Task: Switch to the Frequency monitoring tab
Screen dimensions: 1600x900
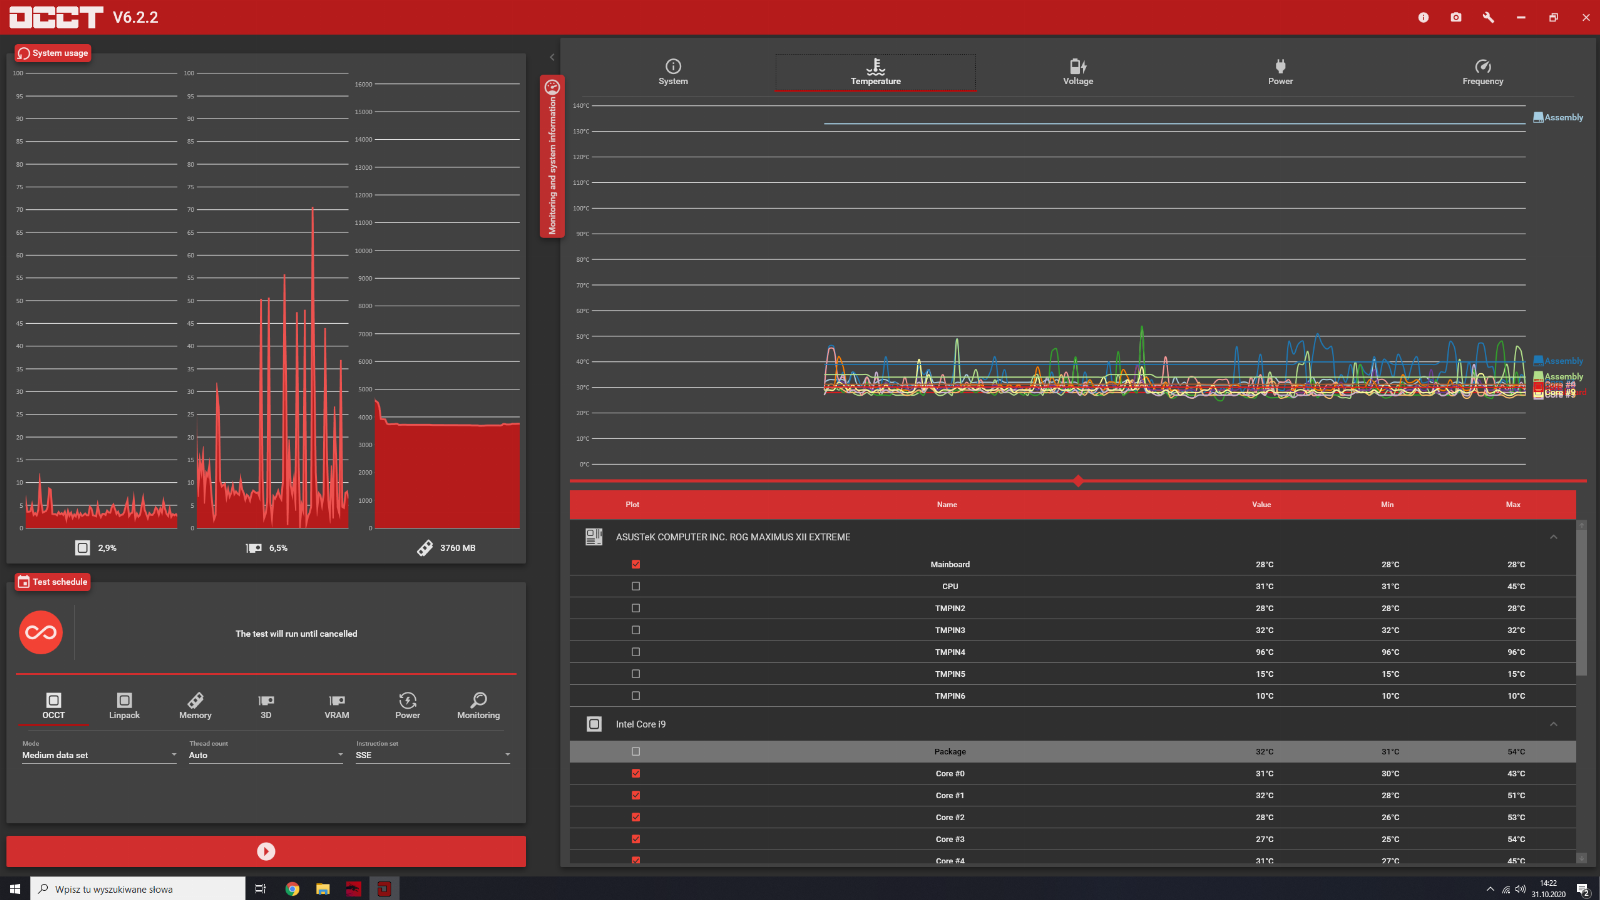Action: click(x=1483, y=72)
